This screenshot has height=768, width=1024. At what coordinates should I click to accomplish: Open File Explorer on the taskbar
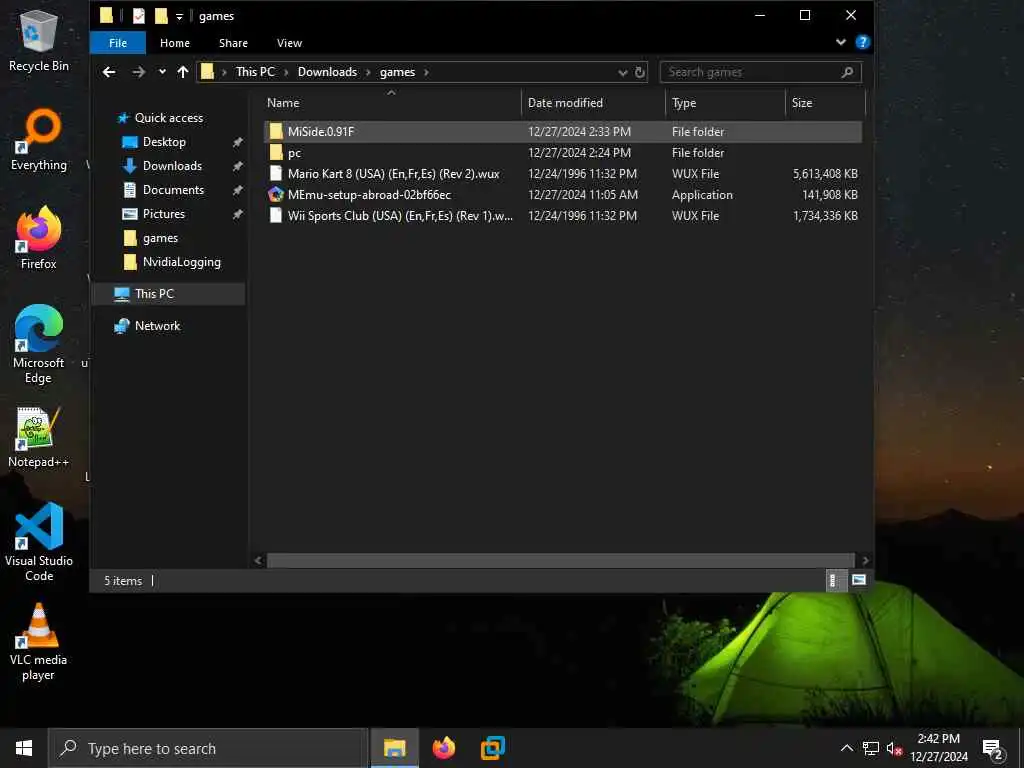point(394,748)
